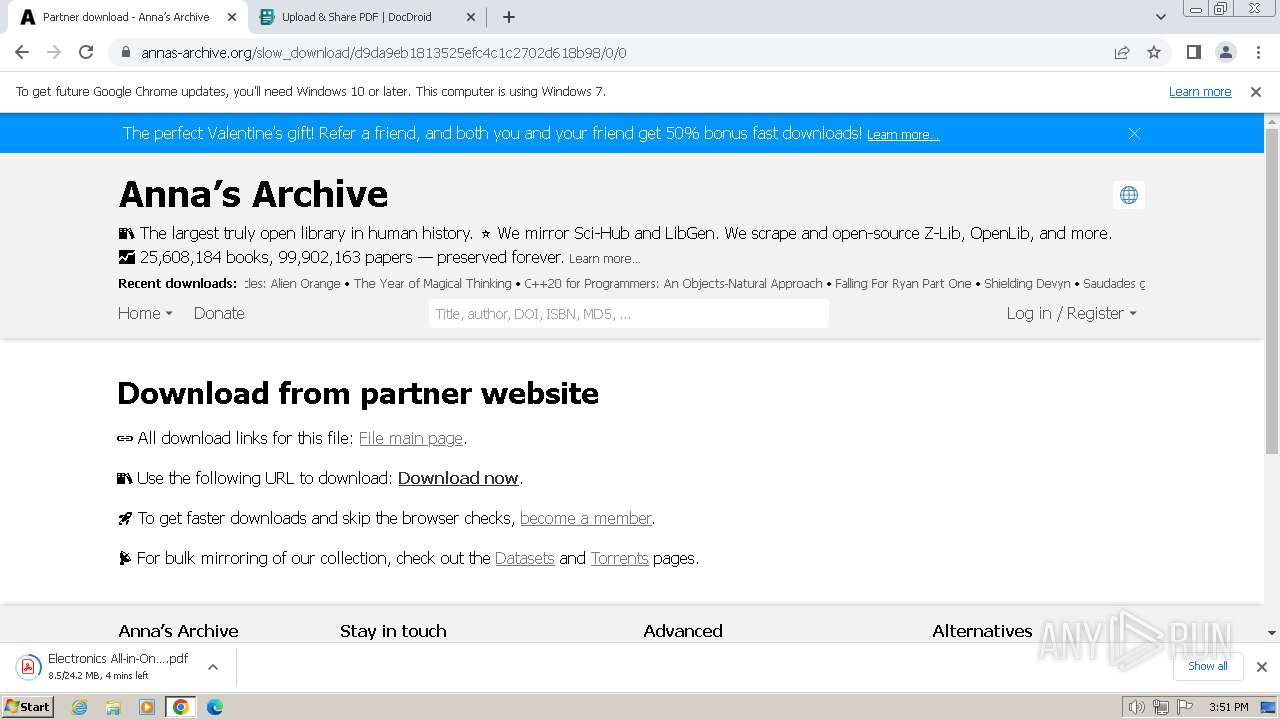The image size is (1280, 720).
Task: Open the Datasets page link
Action: pyautogui.click(x=525, y=558)
